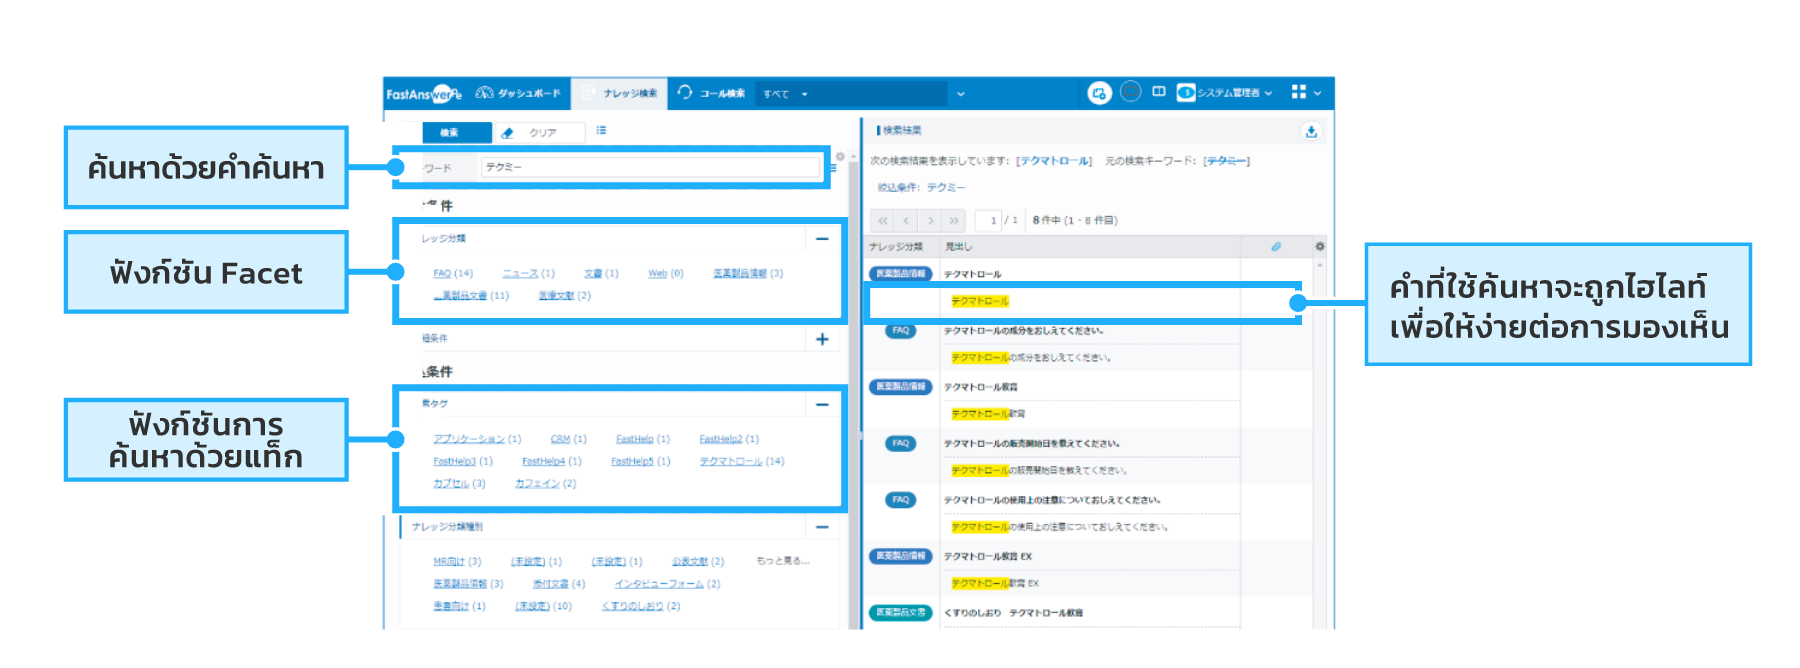Screen dimensions: 1800x668
Task: Click the FastAnswer logo
Action: 423,94
